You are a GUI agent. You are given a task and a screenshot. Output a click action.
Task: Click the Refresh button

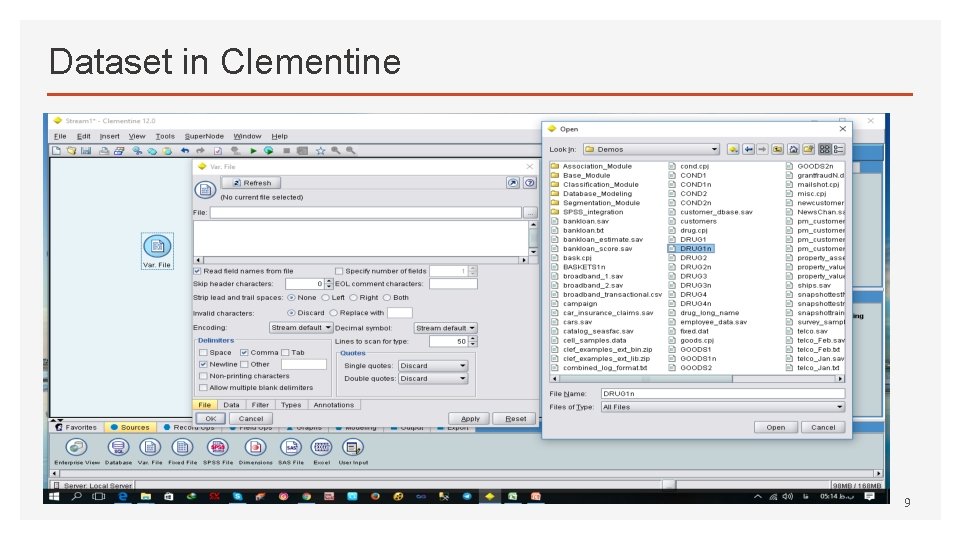[x=252, y=183]
